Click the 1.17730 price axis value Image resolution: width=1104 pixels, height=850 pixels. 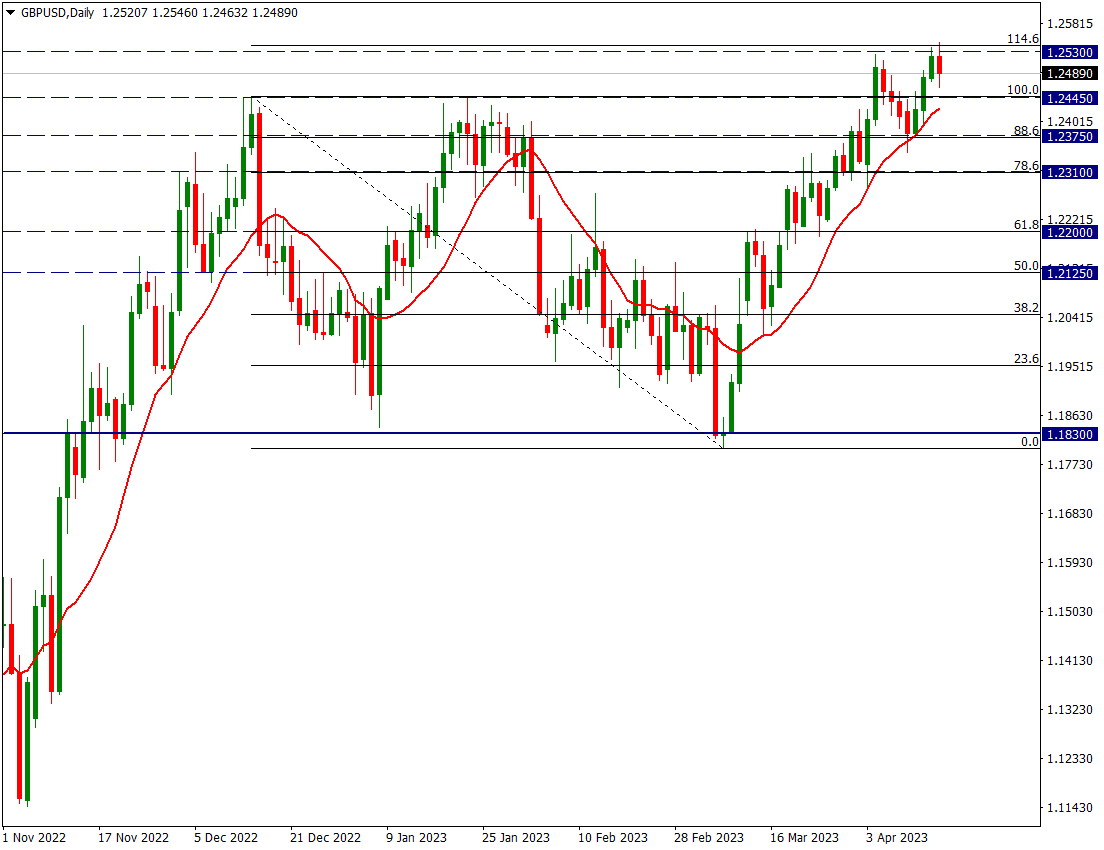(x=1070, y=465)
